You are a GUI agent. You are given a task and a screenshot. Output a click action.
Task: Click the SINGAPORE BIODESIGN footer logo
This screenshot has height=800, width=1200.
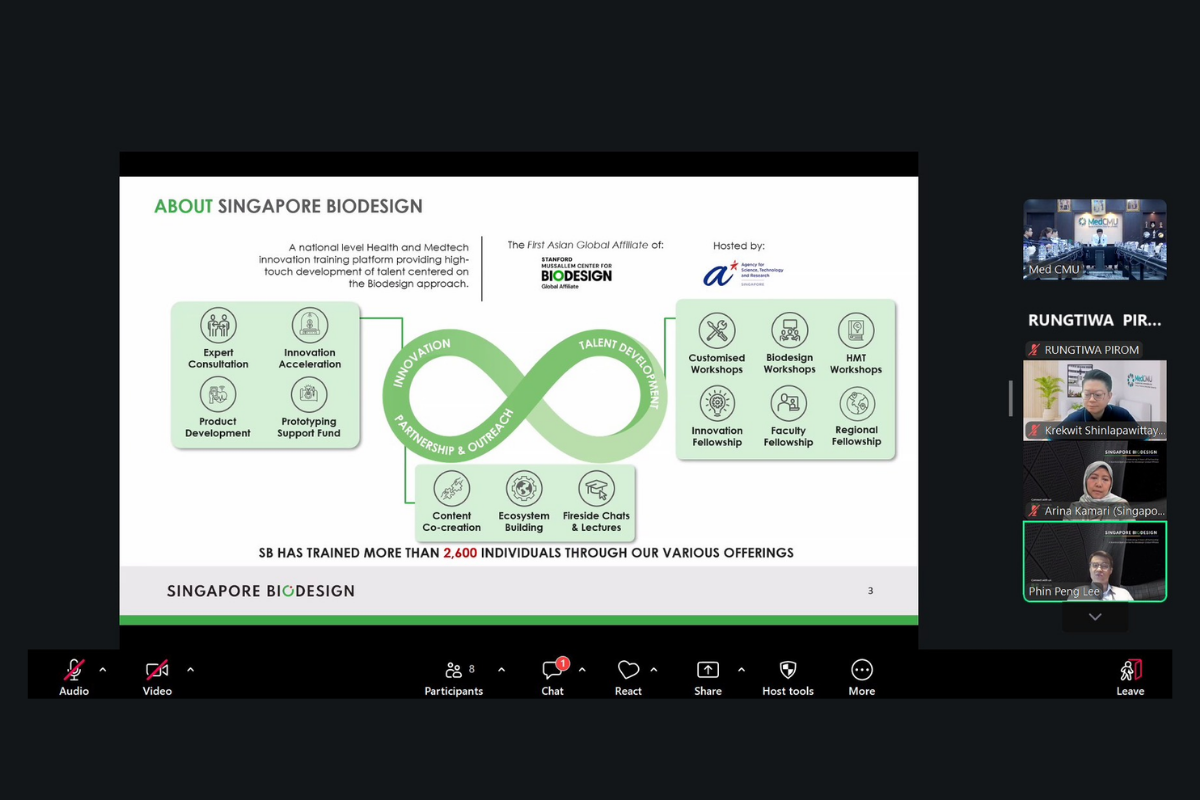[261, 591]
